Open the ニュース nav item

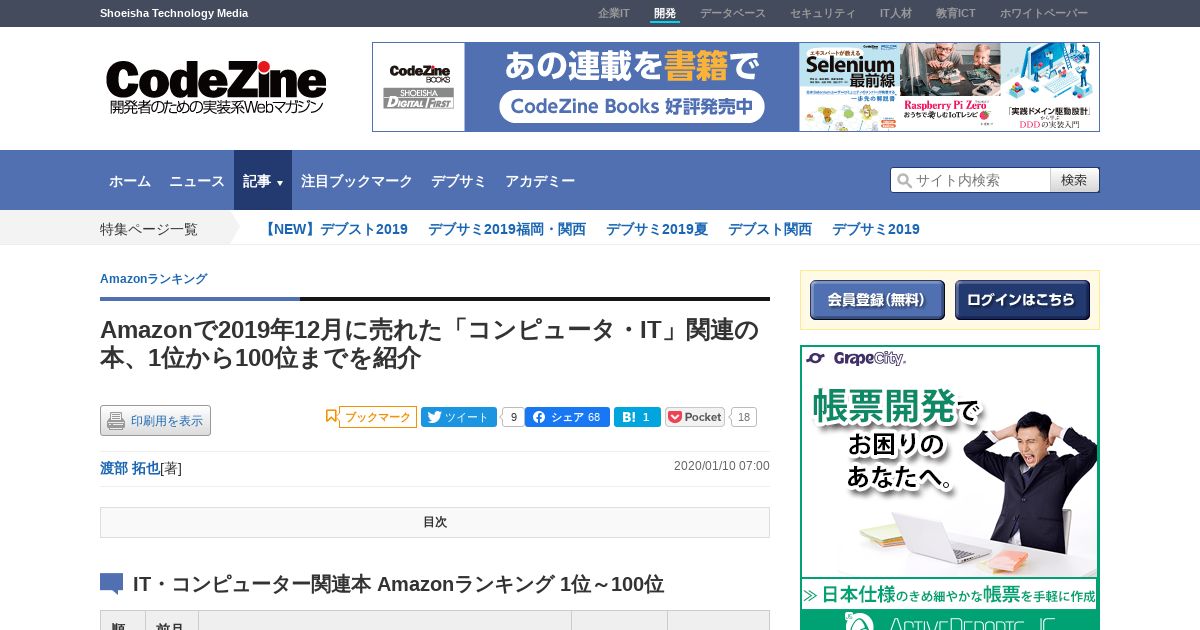[x=197, y=181]
